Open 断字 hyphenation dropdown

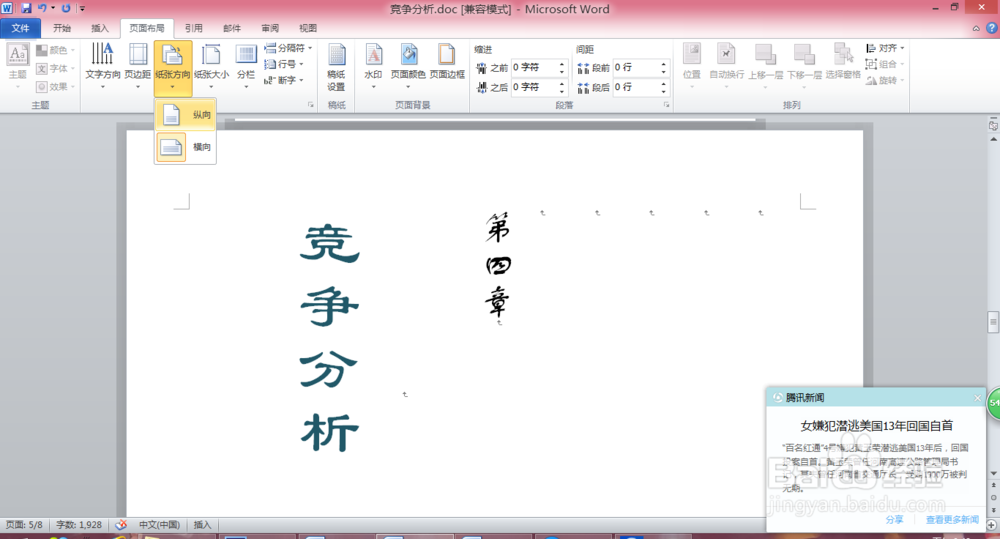click(x=284, y=80)
